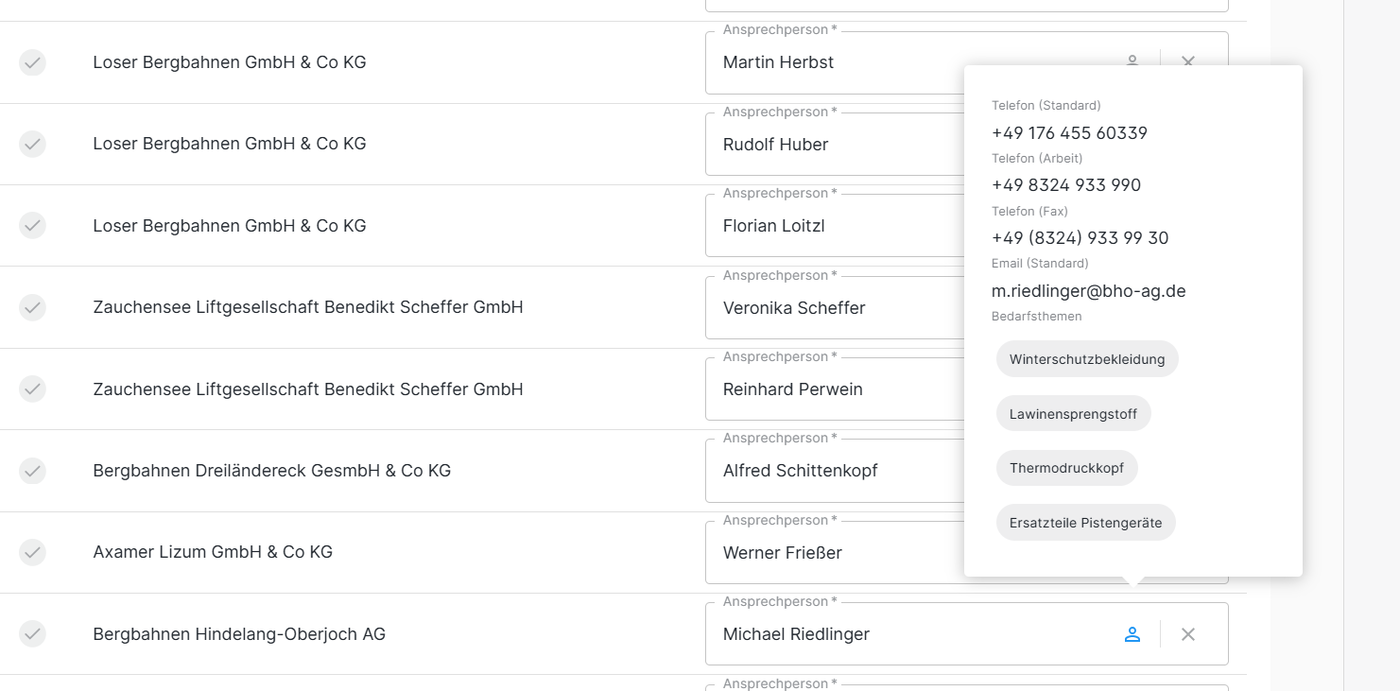Viewport: 1400px width, 691px height.
Task: Toggle checkmark for Bergbahnen Dreiländereck row
Action: [33, 470]
